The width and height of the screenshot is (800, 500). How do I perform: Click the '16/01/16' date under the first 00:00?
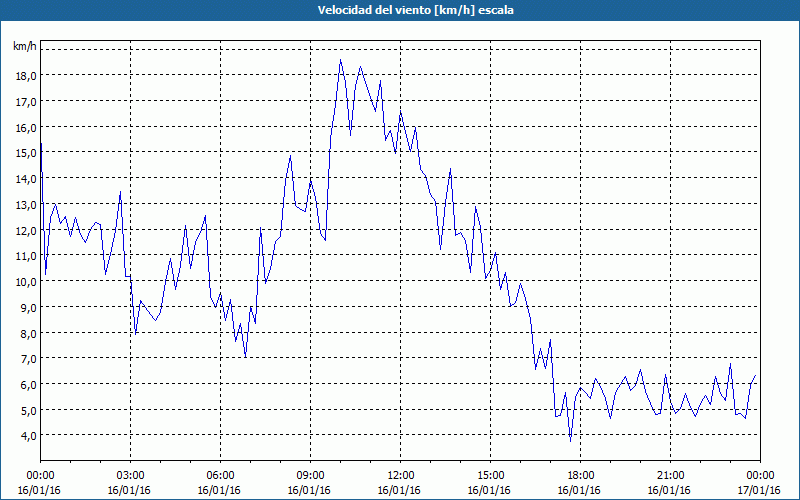[39, 490]
